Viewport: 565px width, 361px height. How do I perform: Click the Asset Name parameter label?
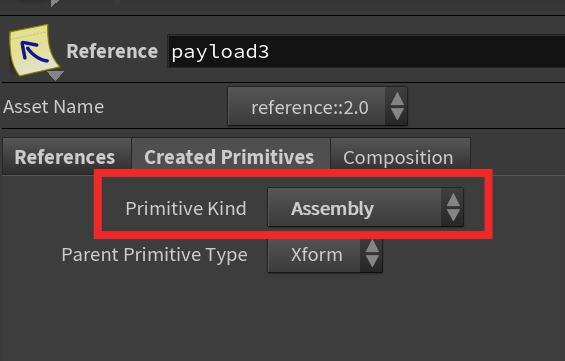(54, 107)
